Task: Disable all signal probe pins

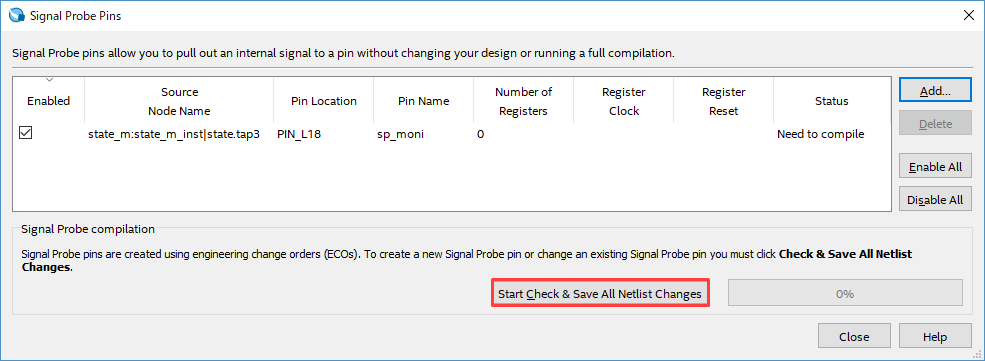Action: (x=935, y=200)
